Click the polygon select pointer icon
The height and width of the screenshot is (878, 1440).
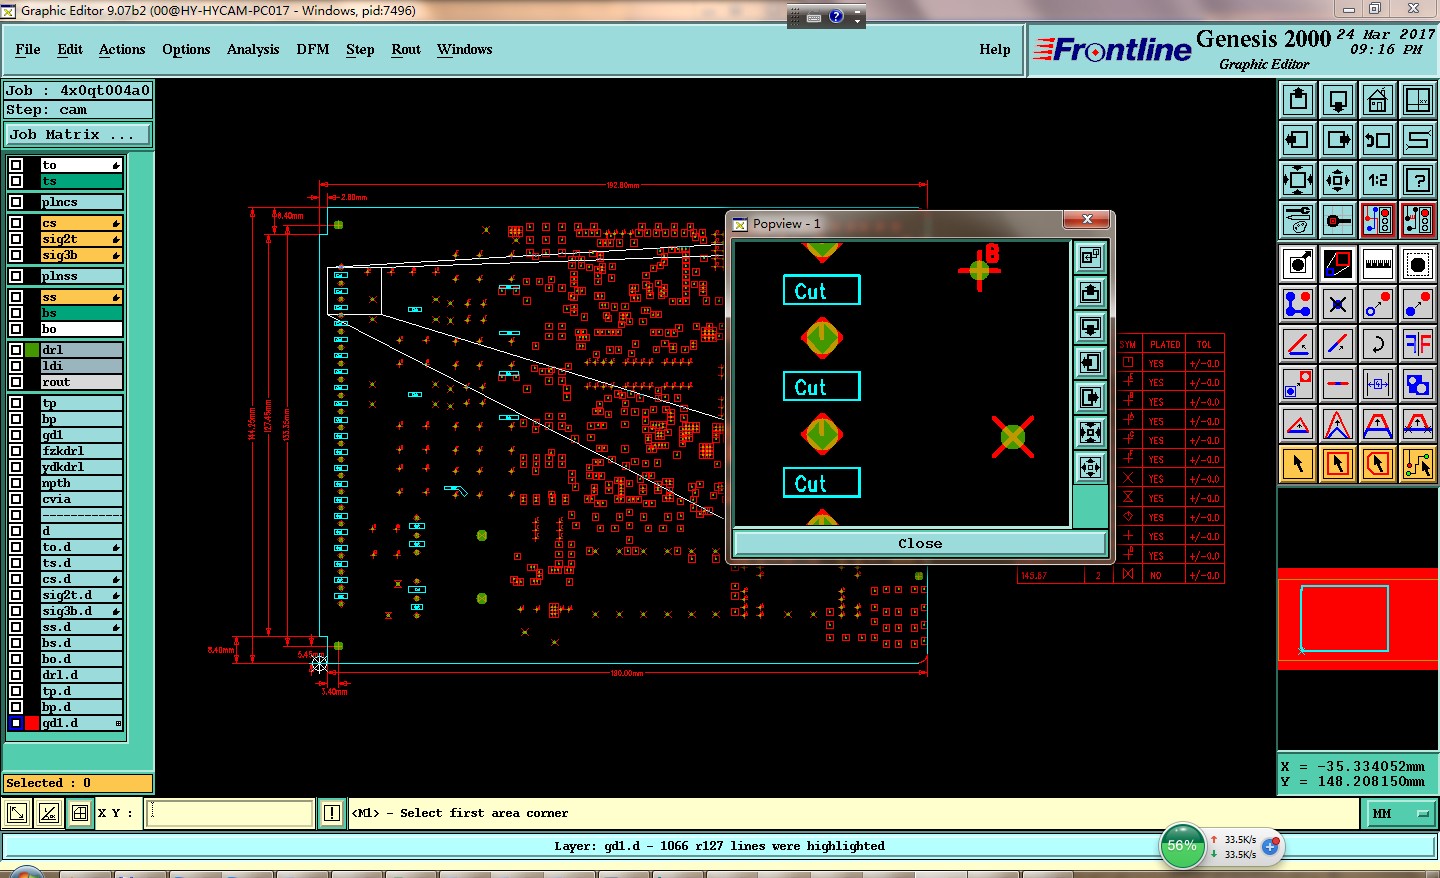1378,464
